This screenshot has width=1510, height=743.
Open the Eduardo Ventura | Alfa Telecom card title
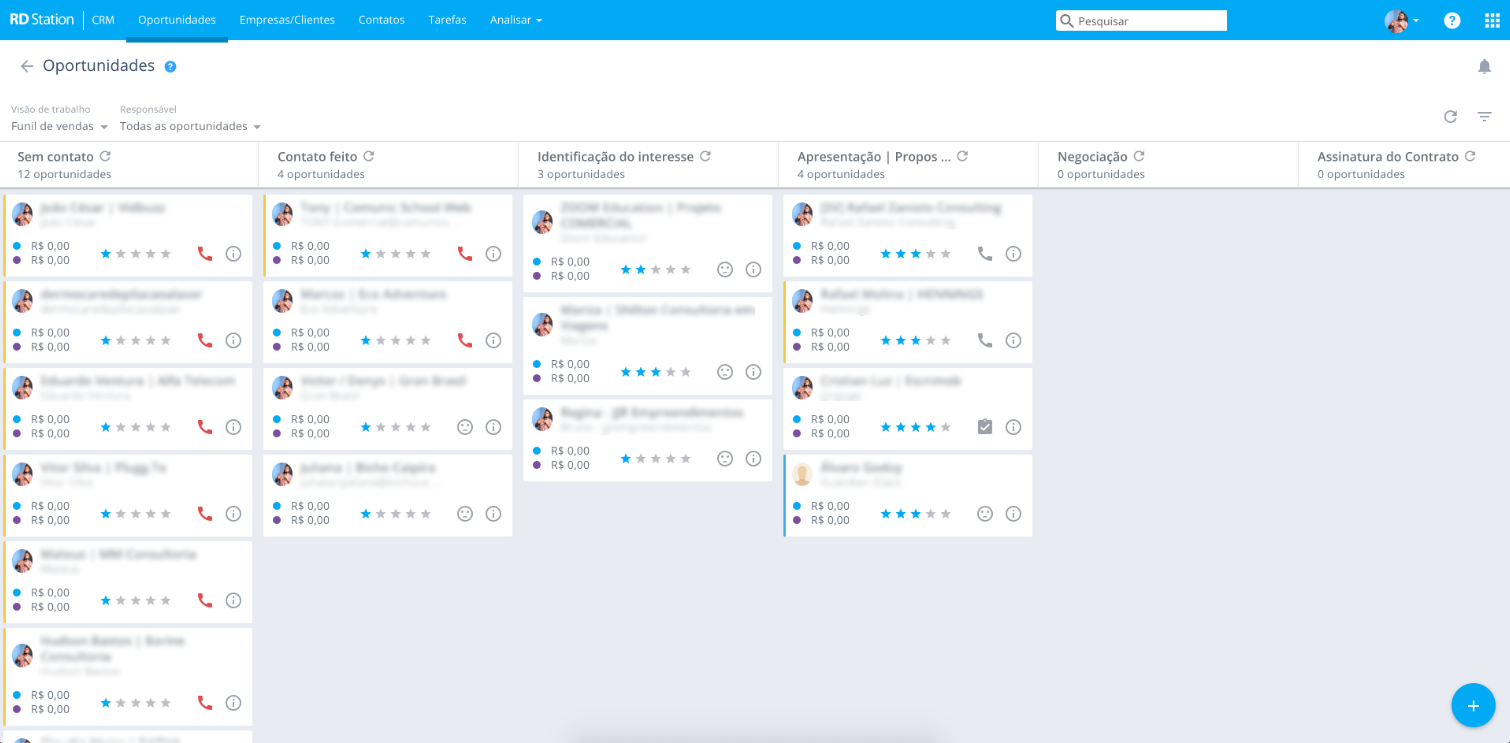138,381
